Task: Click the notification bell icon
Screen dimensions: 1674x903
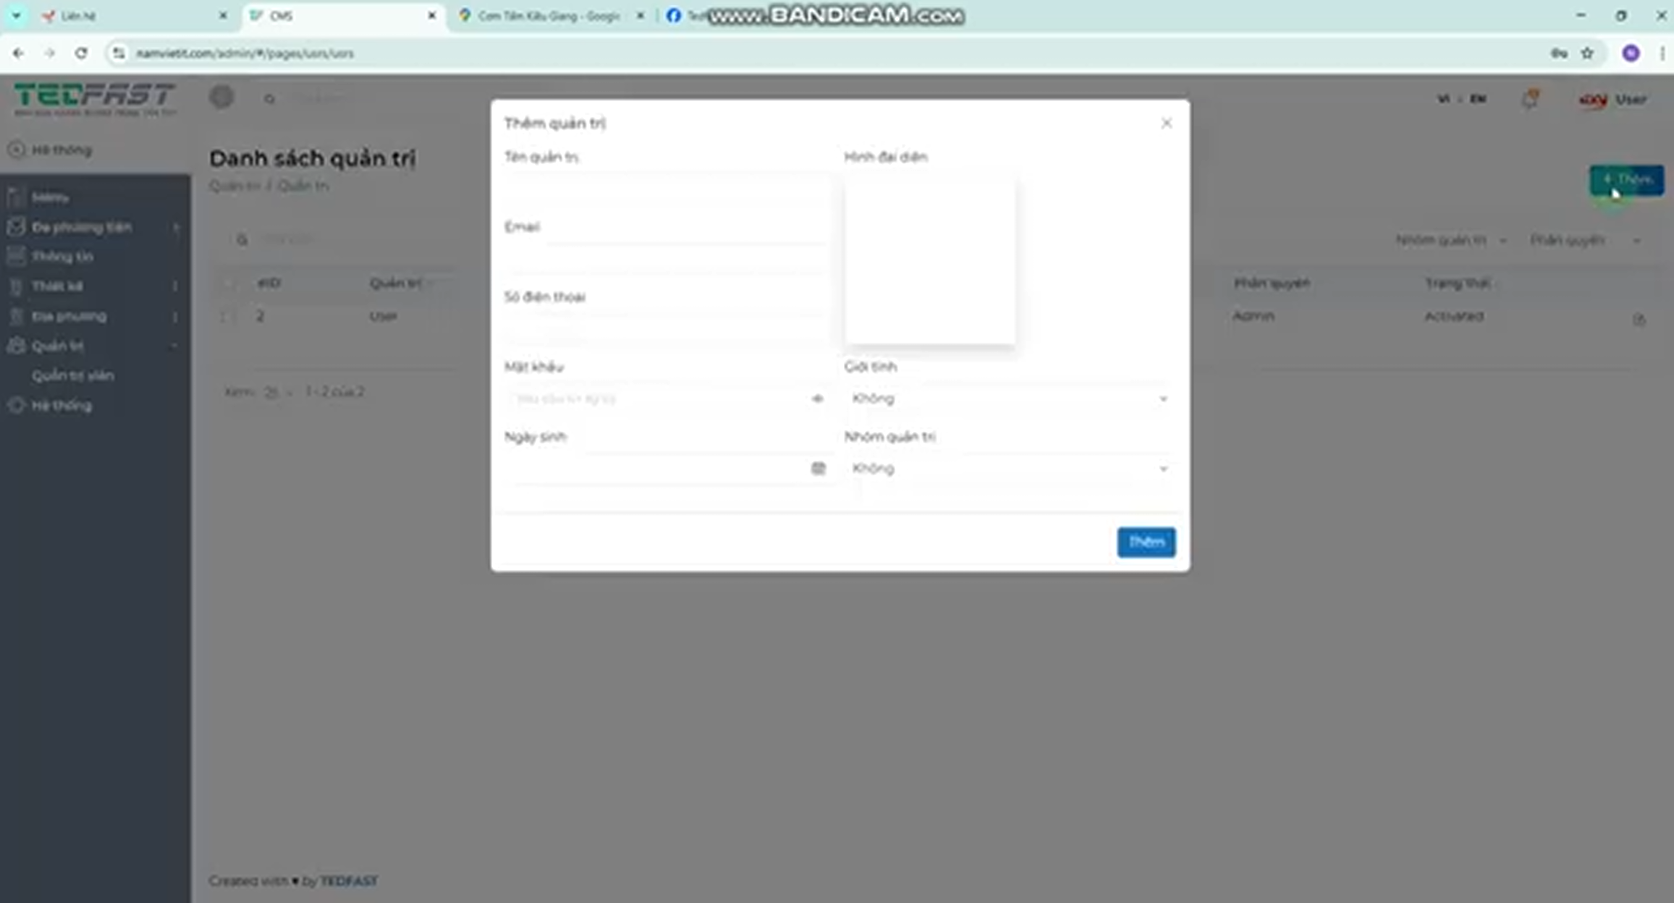Action: [1529, 99]
